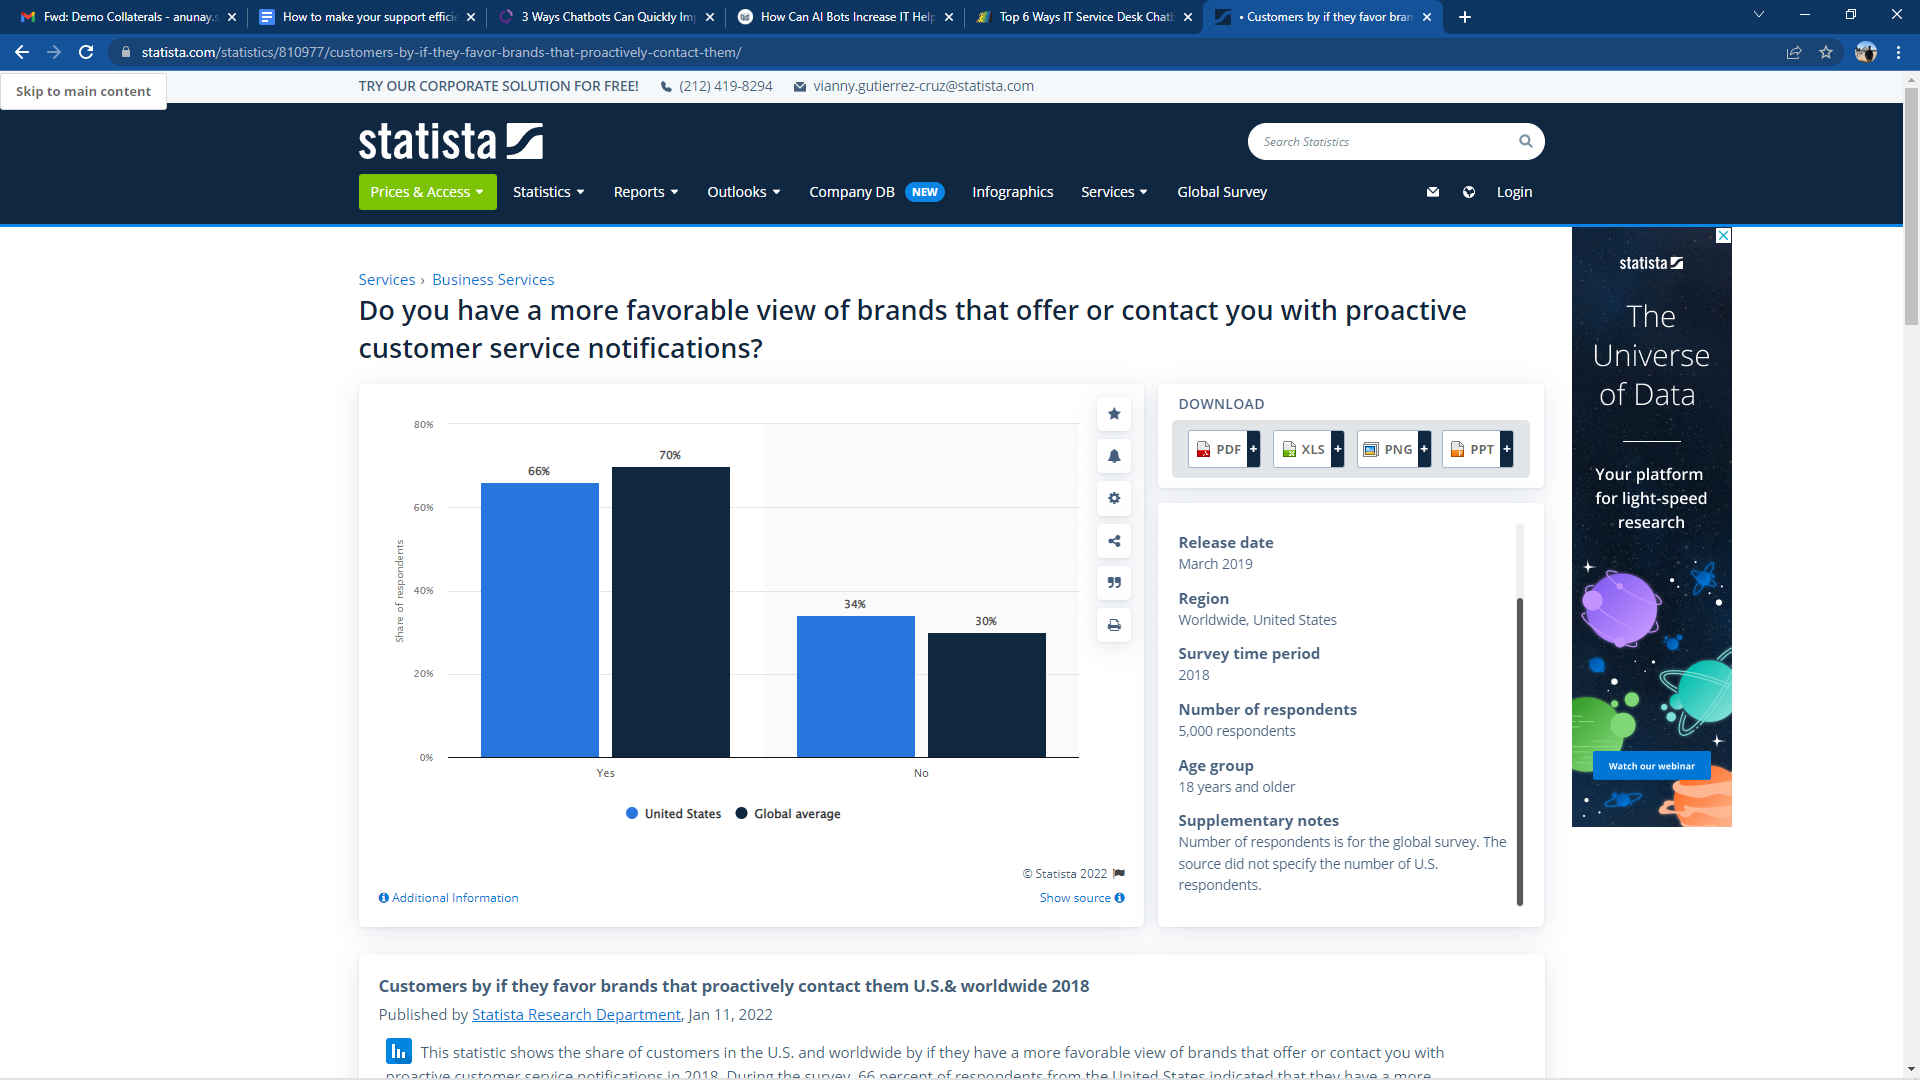Click the globe language icon in navigation bar
Screen dimensions: 1920x1080
pos(1469,192)
